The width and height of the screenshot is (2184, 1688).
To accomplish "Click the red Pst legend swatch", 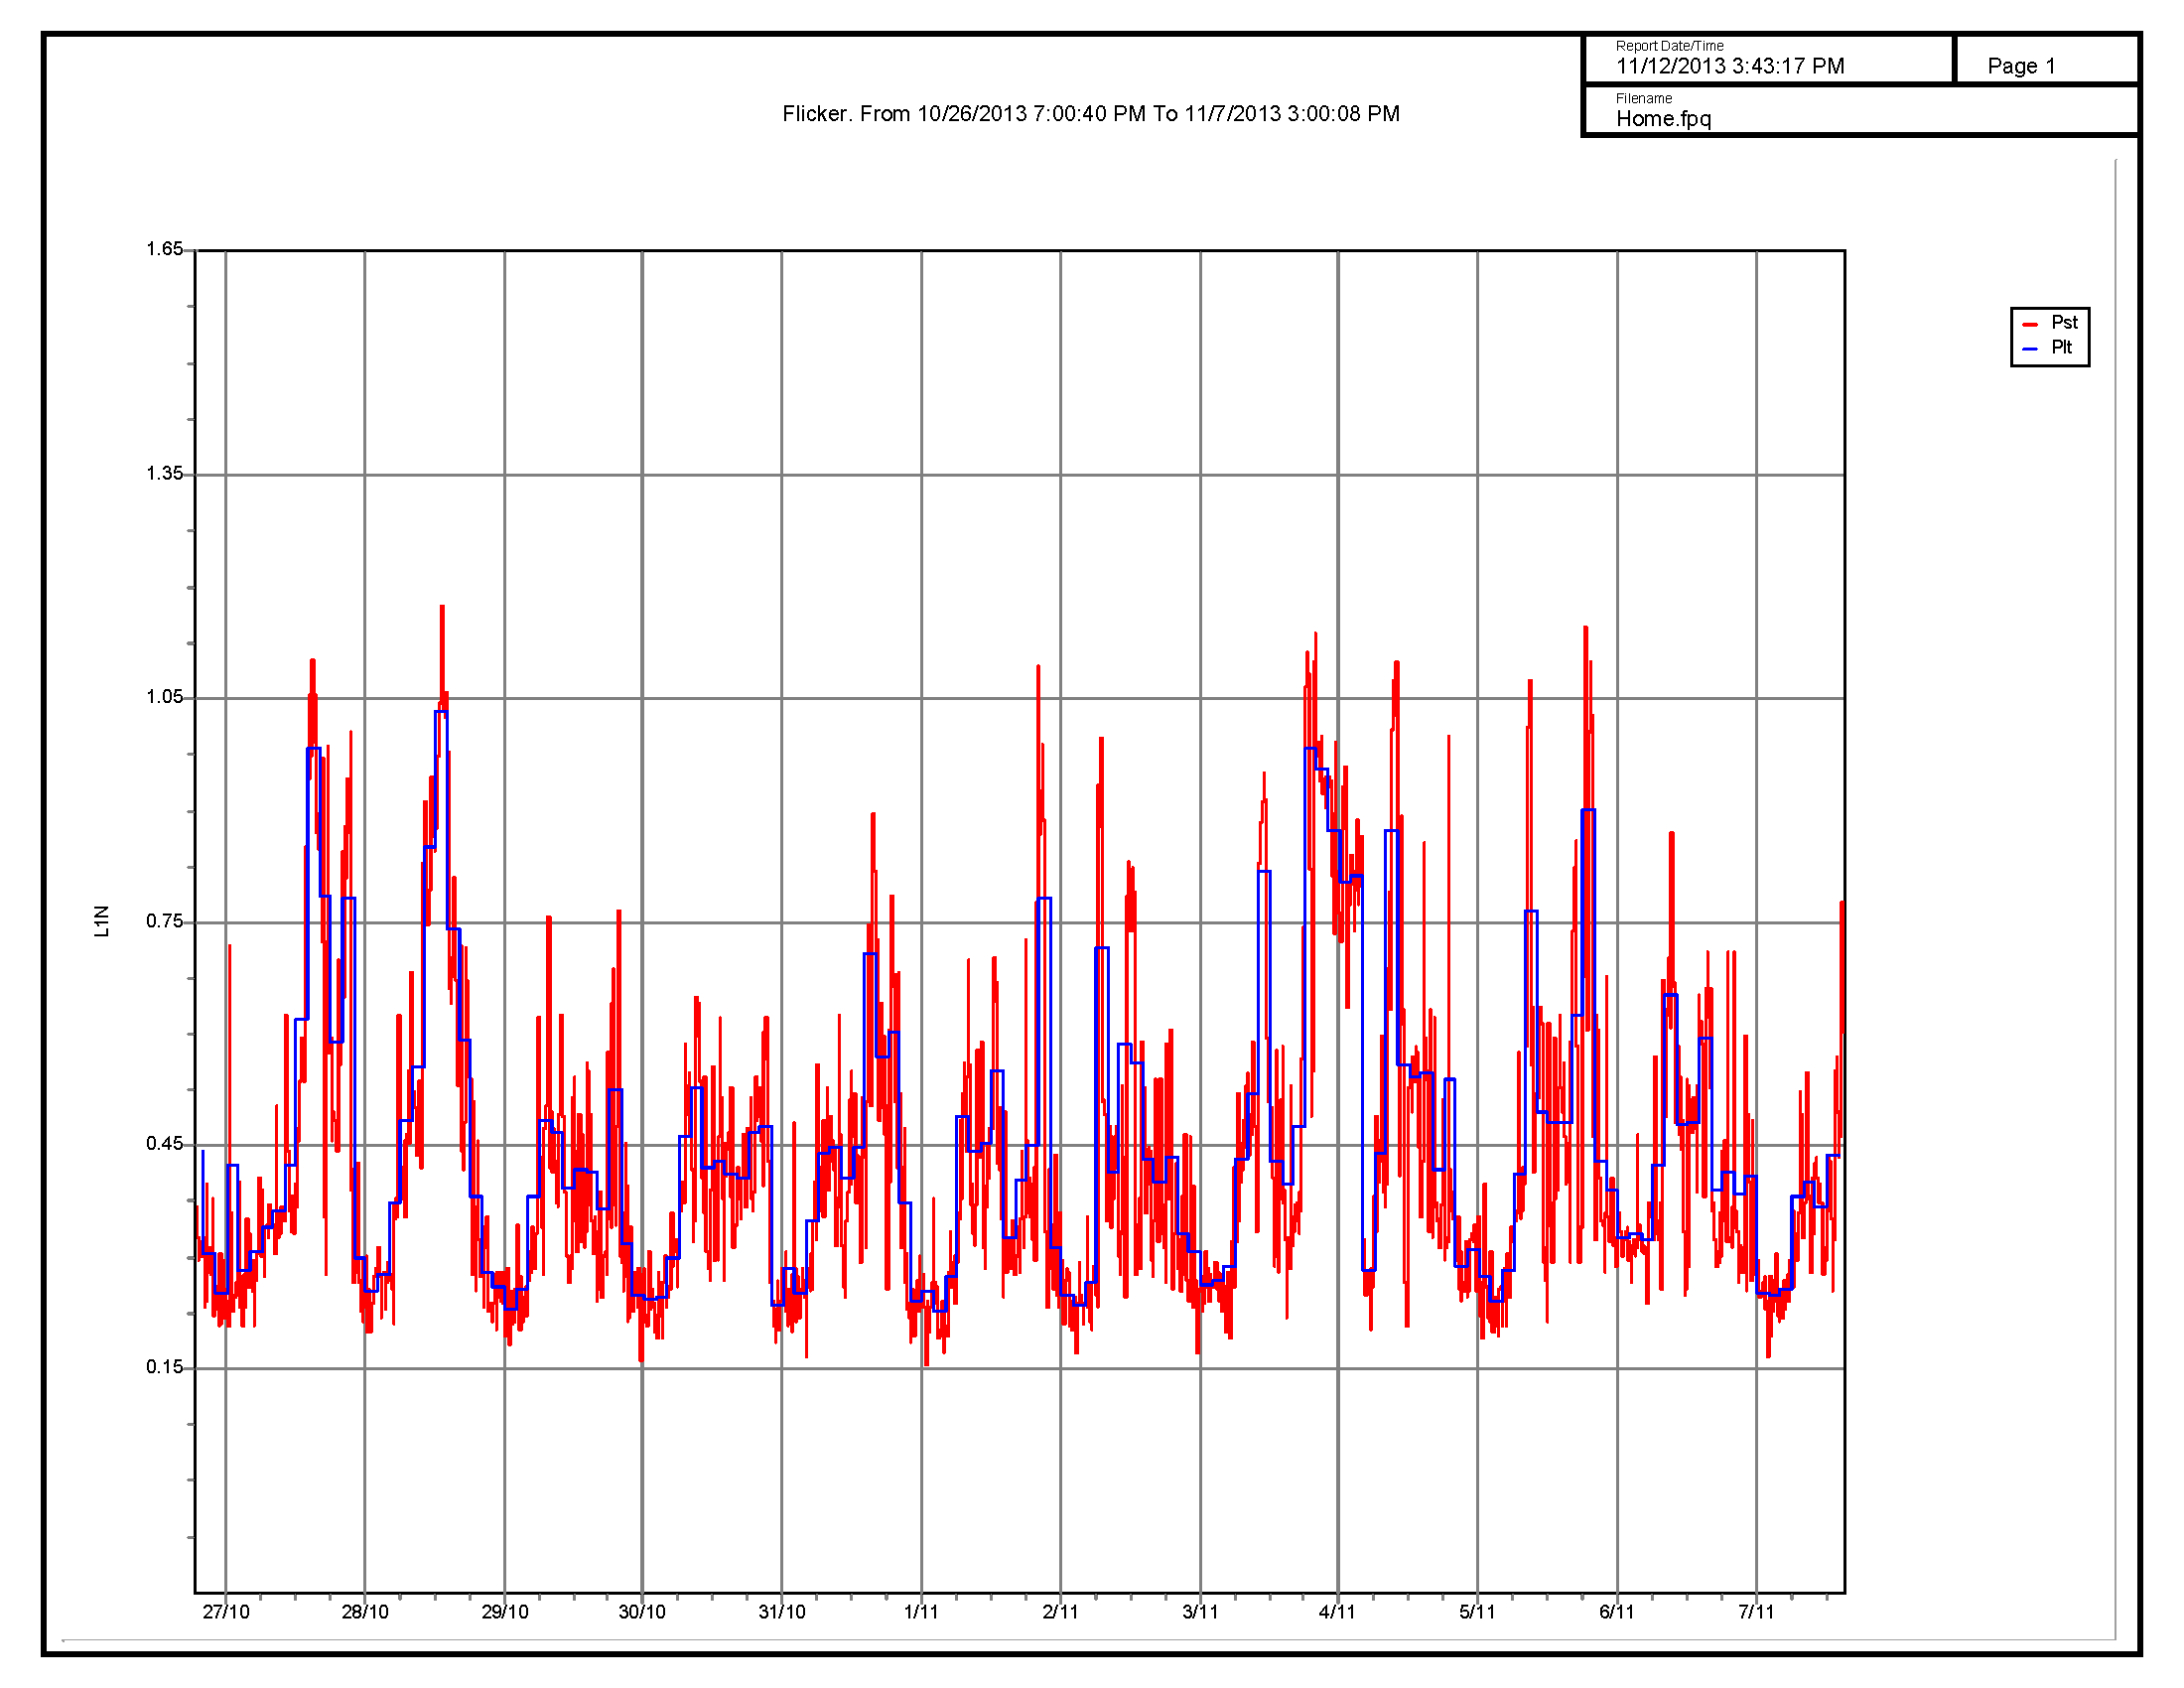I will 2029,324.
